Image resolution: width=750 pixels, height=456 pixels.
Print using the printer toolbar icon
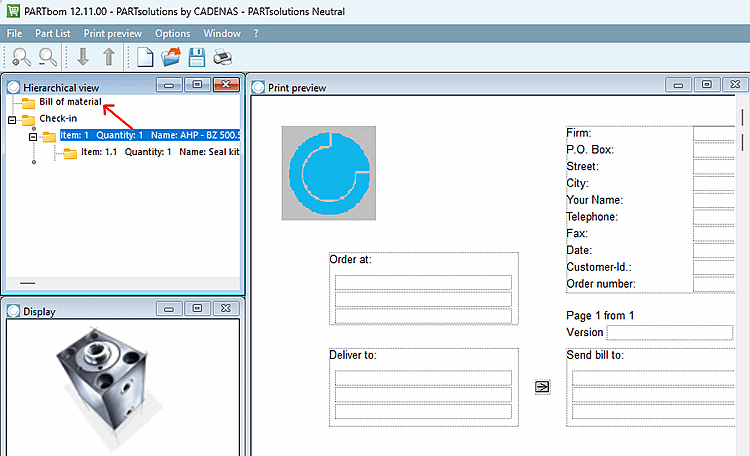[x=222, y=57]
